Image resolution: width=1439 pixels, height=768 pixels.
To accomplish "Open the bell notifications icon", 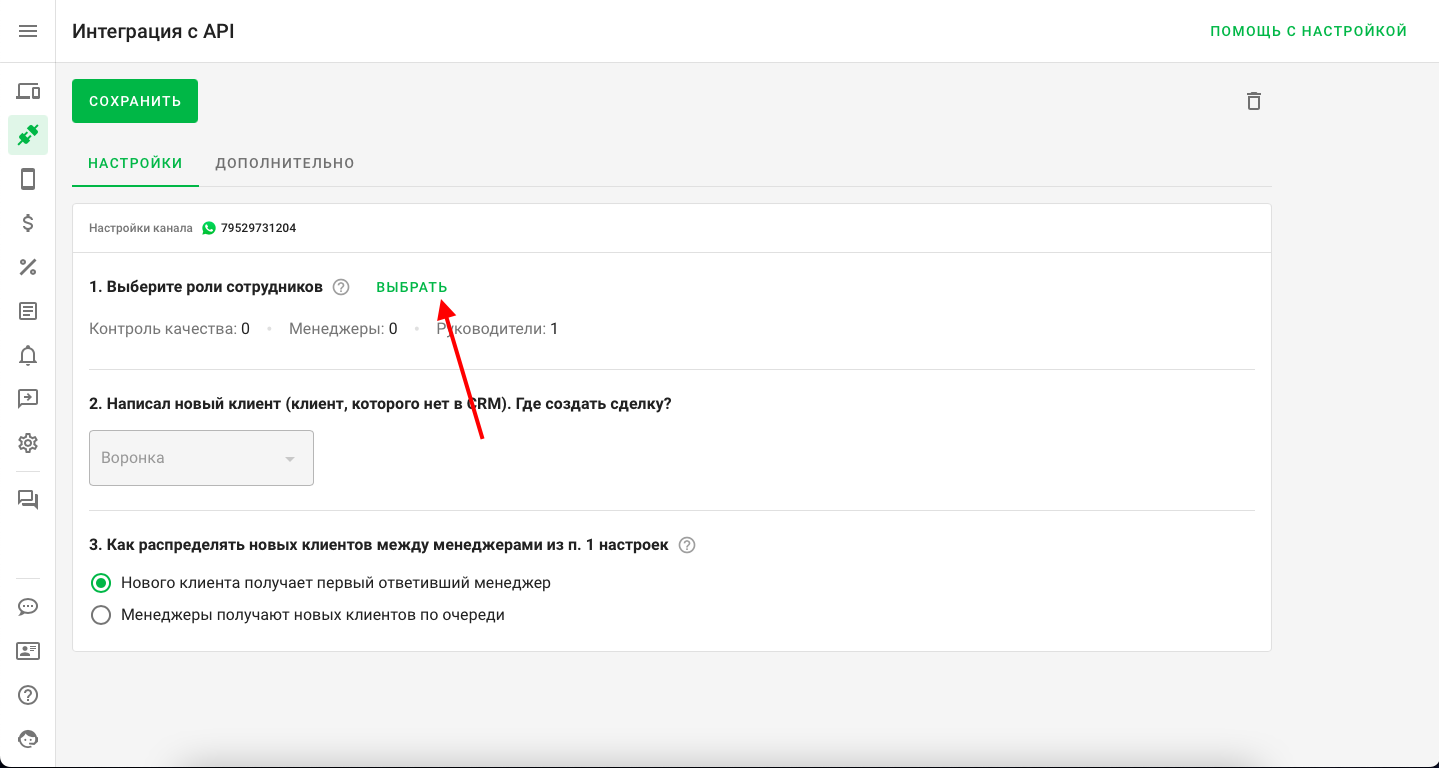I will pyautogui.click(x=28, y=355).
